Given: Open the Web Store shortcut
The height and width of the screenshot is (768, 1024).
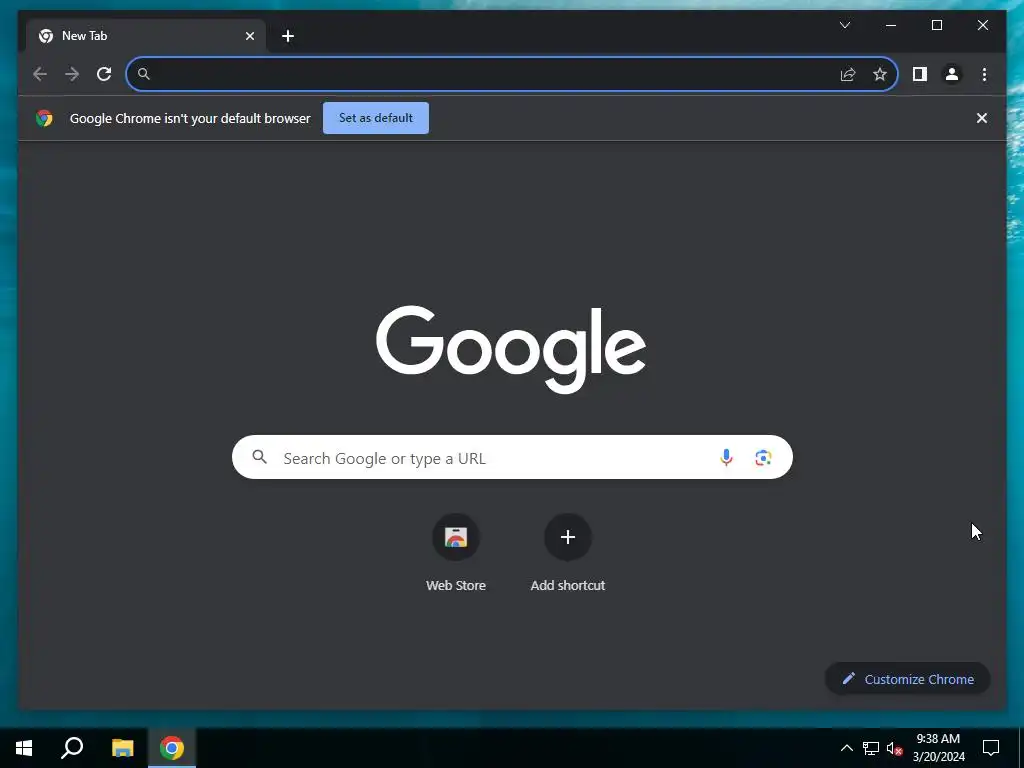Looking at the screenshot, I should 456,537.
